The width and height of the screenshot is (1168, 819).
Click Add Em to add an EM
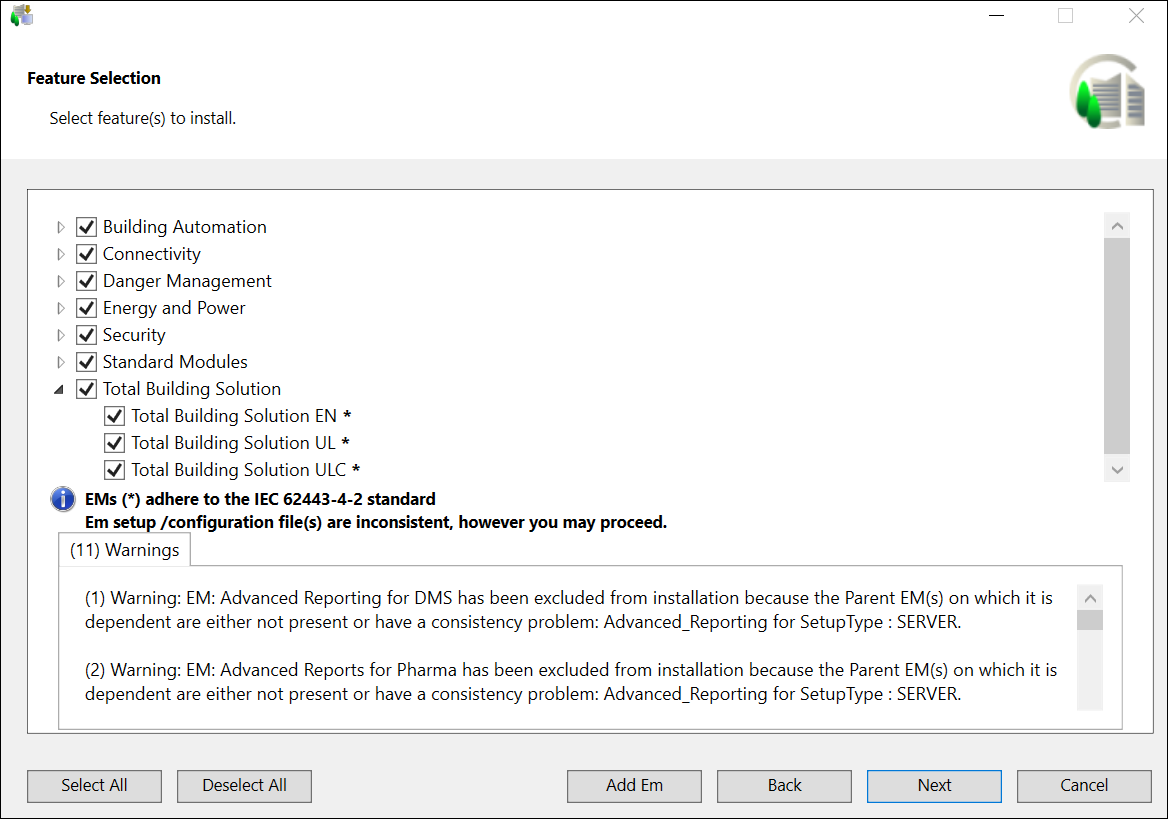coord(634,786)
